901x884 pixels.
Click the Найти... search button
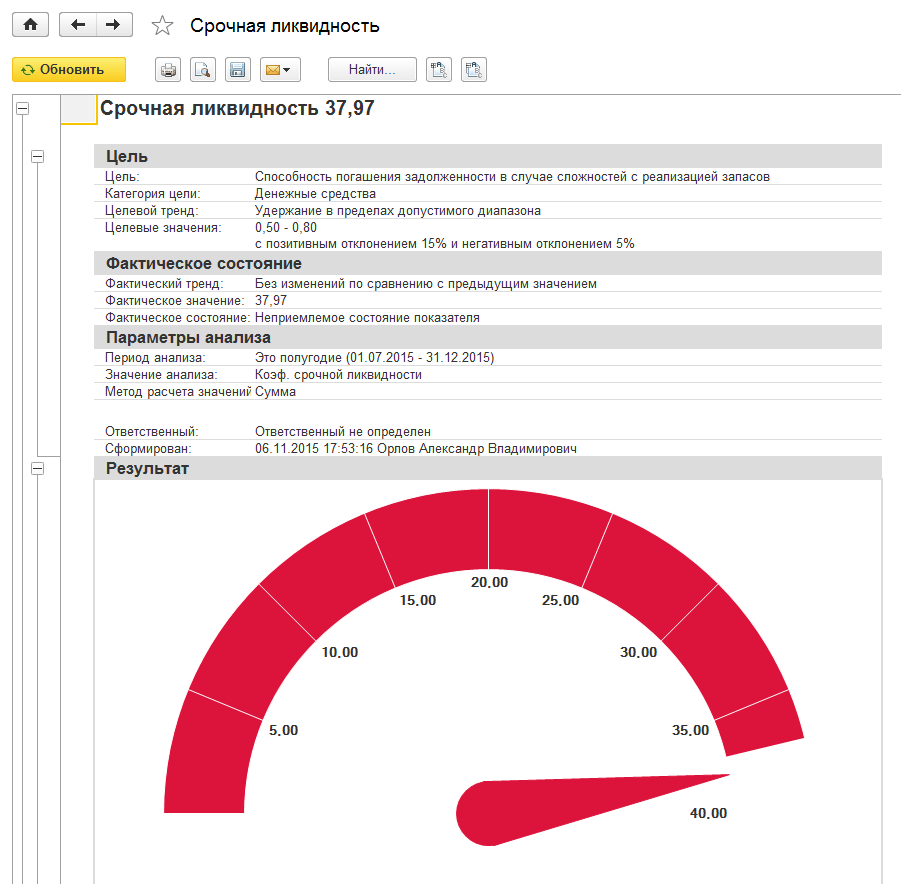pyautogui.click(x=372, y=70)
